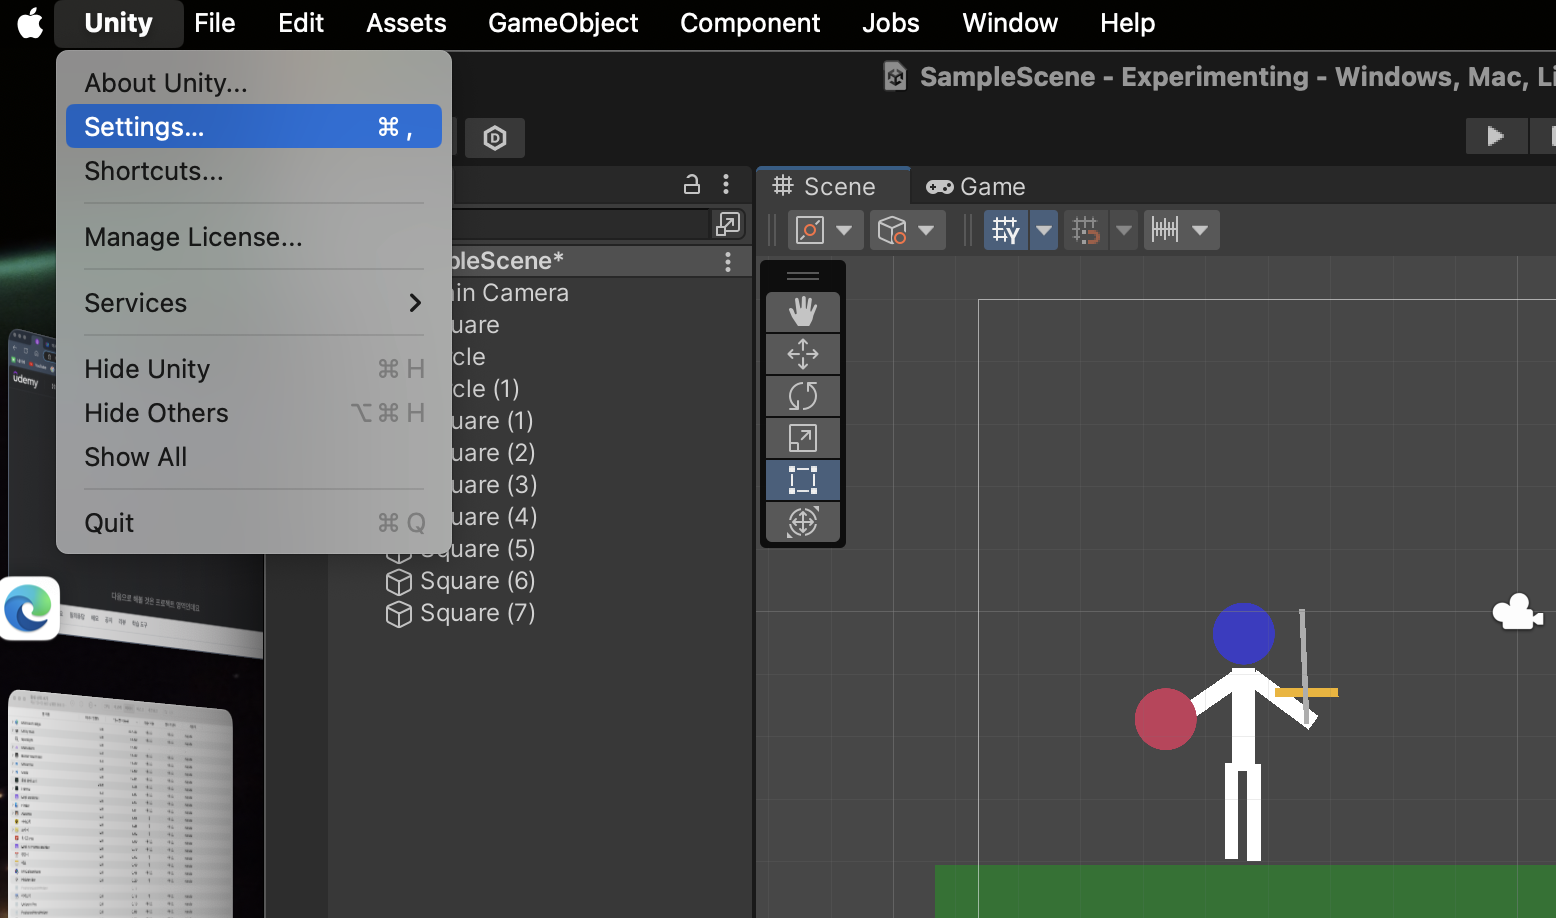Click the Hierarchy search input field
The height and width of the screenshot is (918, 1556).
(x=580, y=224)
